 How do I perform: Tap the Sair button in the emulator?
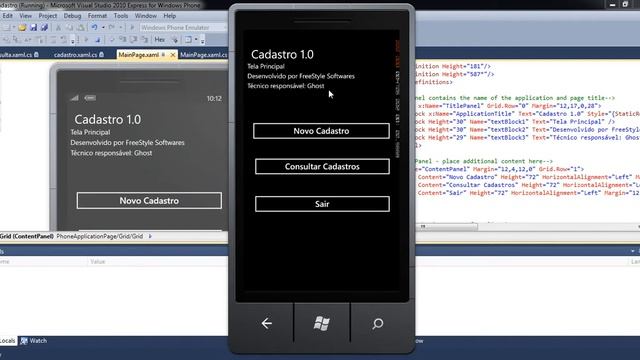(x=322, y=204)
